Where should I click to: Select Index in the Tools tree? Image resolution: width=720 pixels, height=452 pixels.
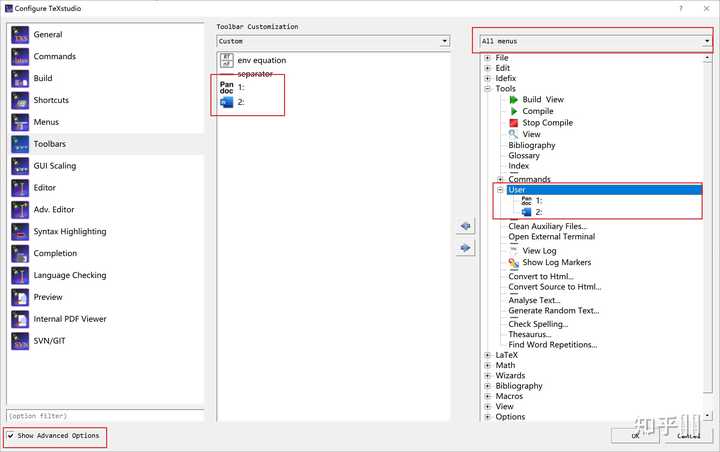tap(518, 166)
